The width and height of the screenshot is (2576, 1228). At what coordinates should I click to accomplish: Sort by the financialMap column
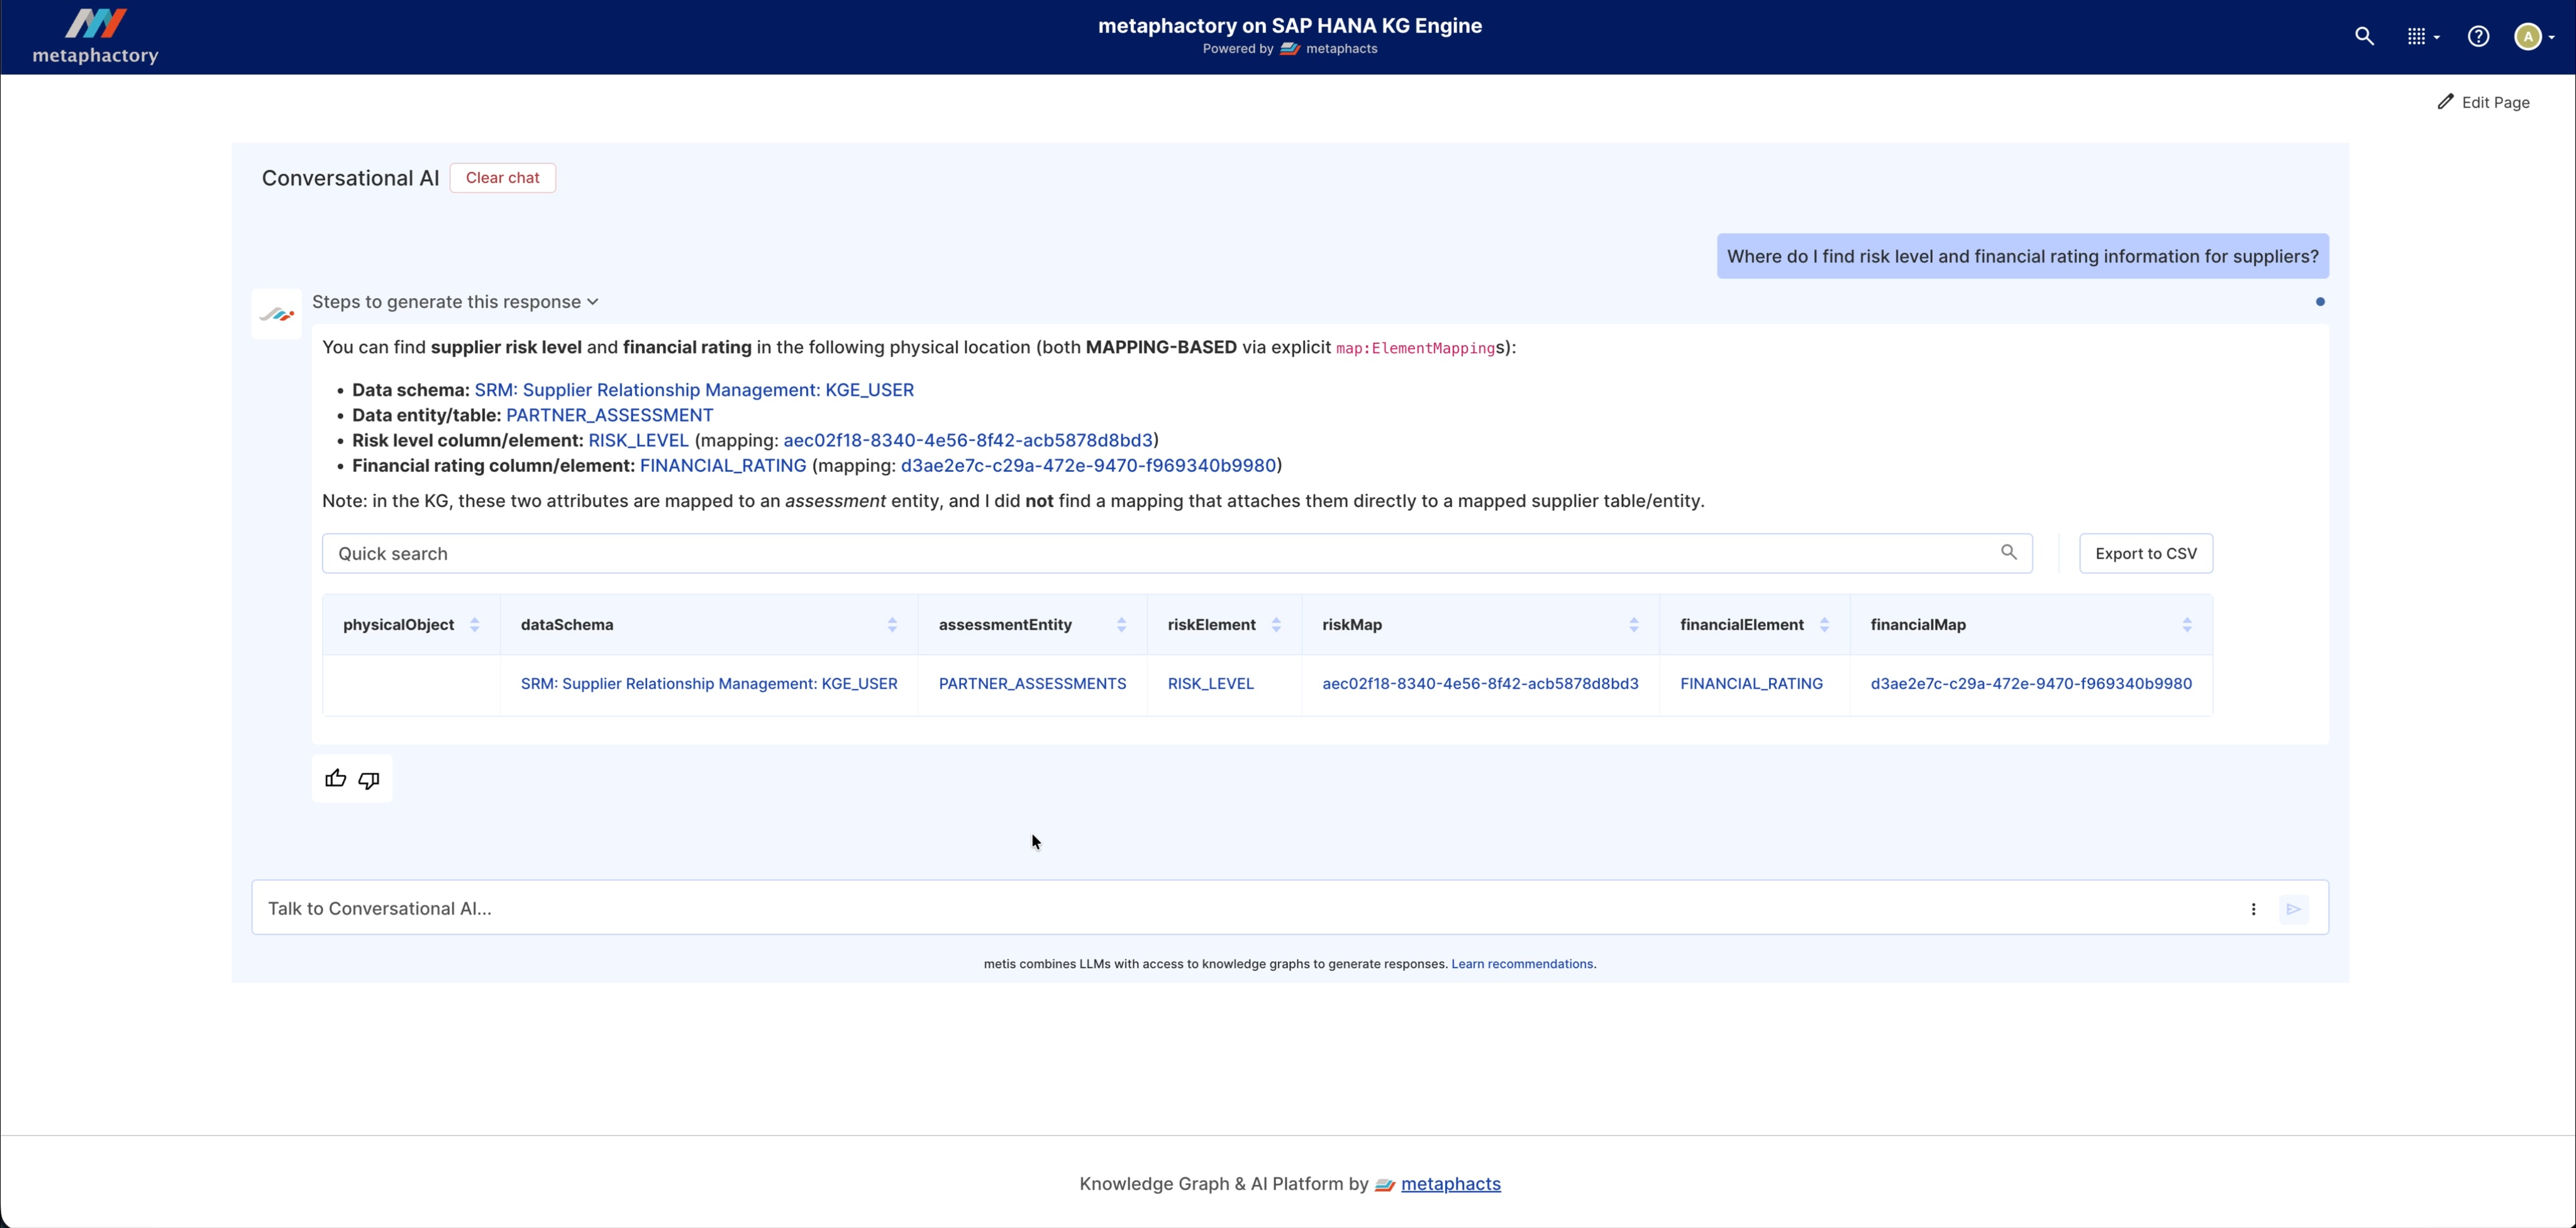coord(2187,625)
